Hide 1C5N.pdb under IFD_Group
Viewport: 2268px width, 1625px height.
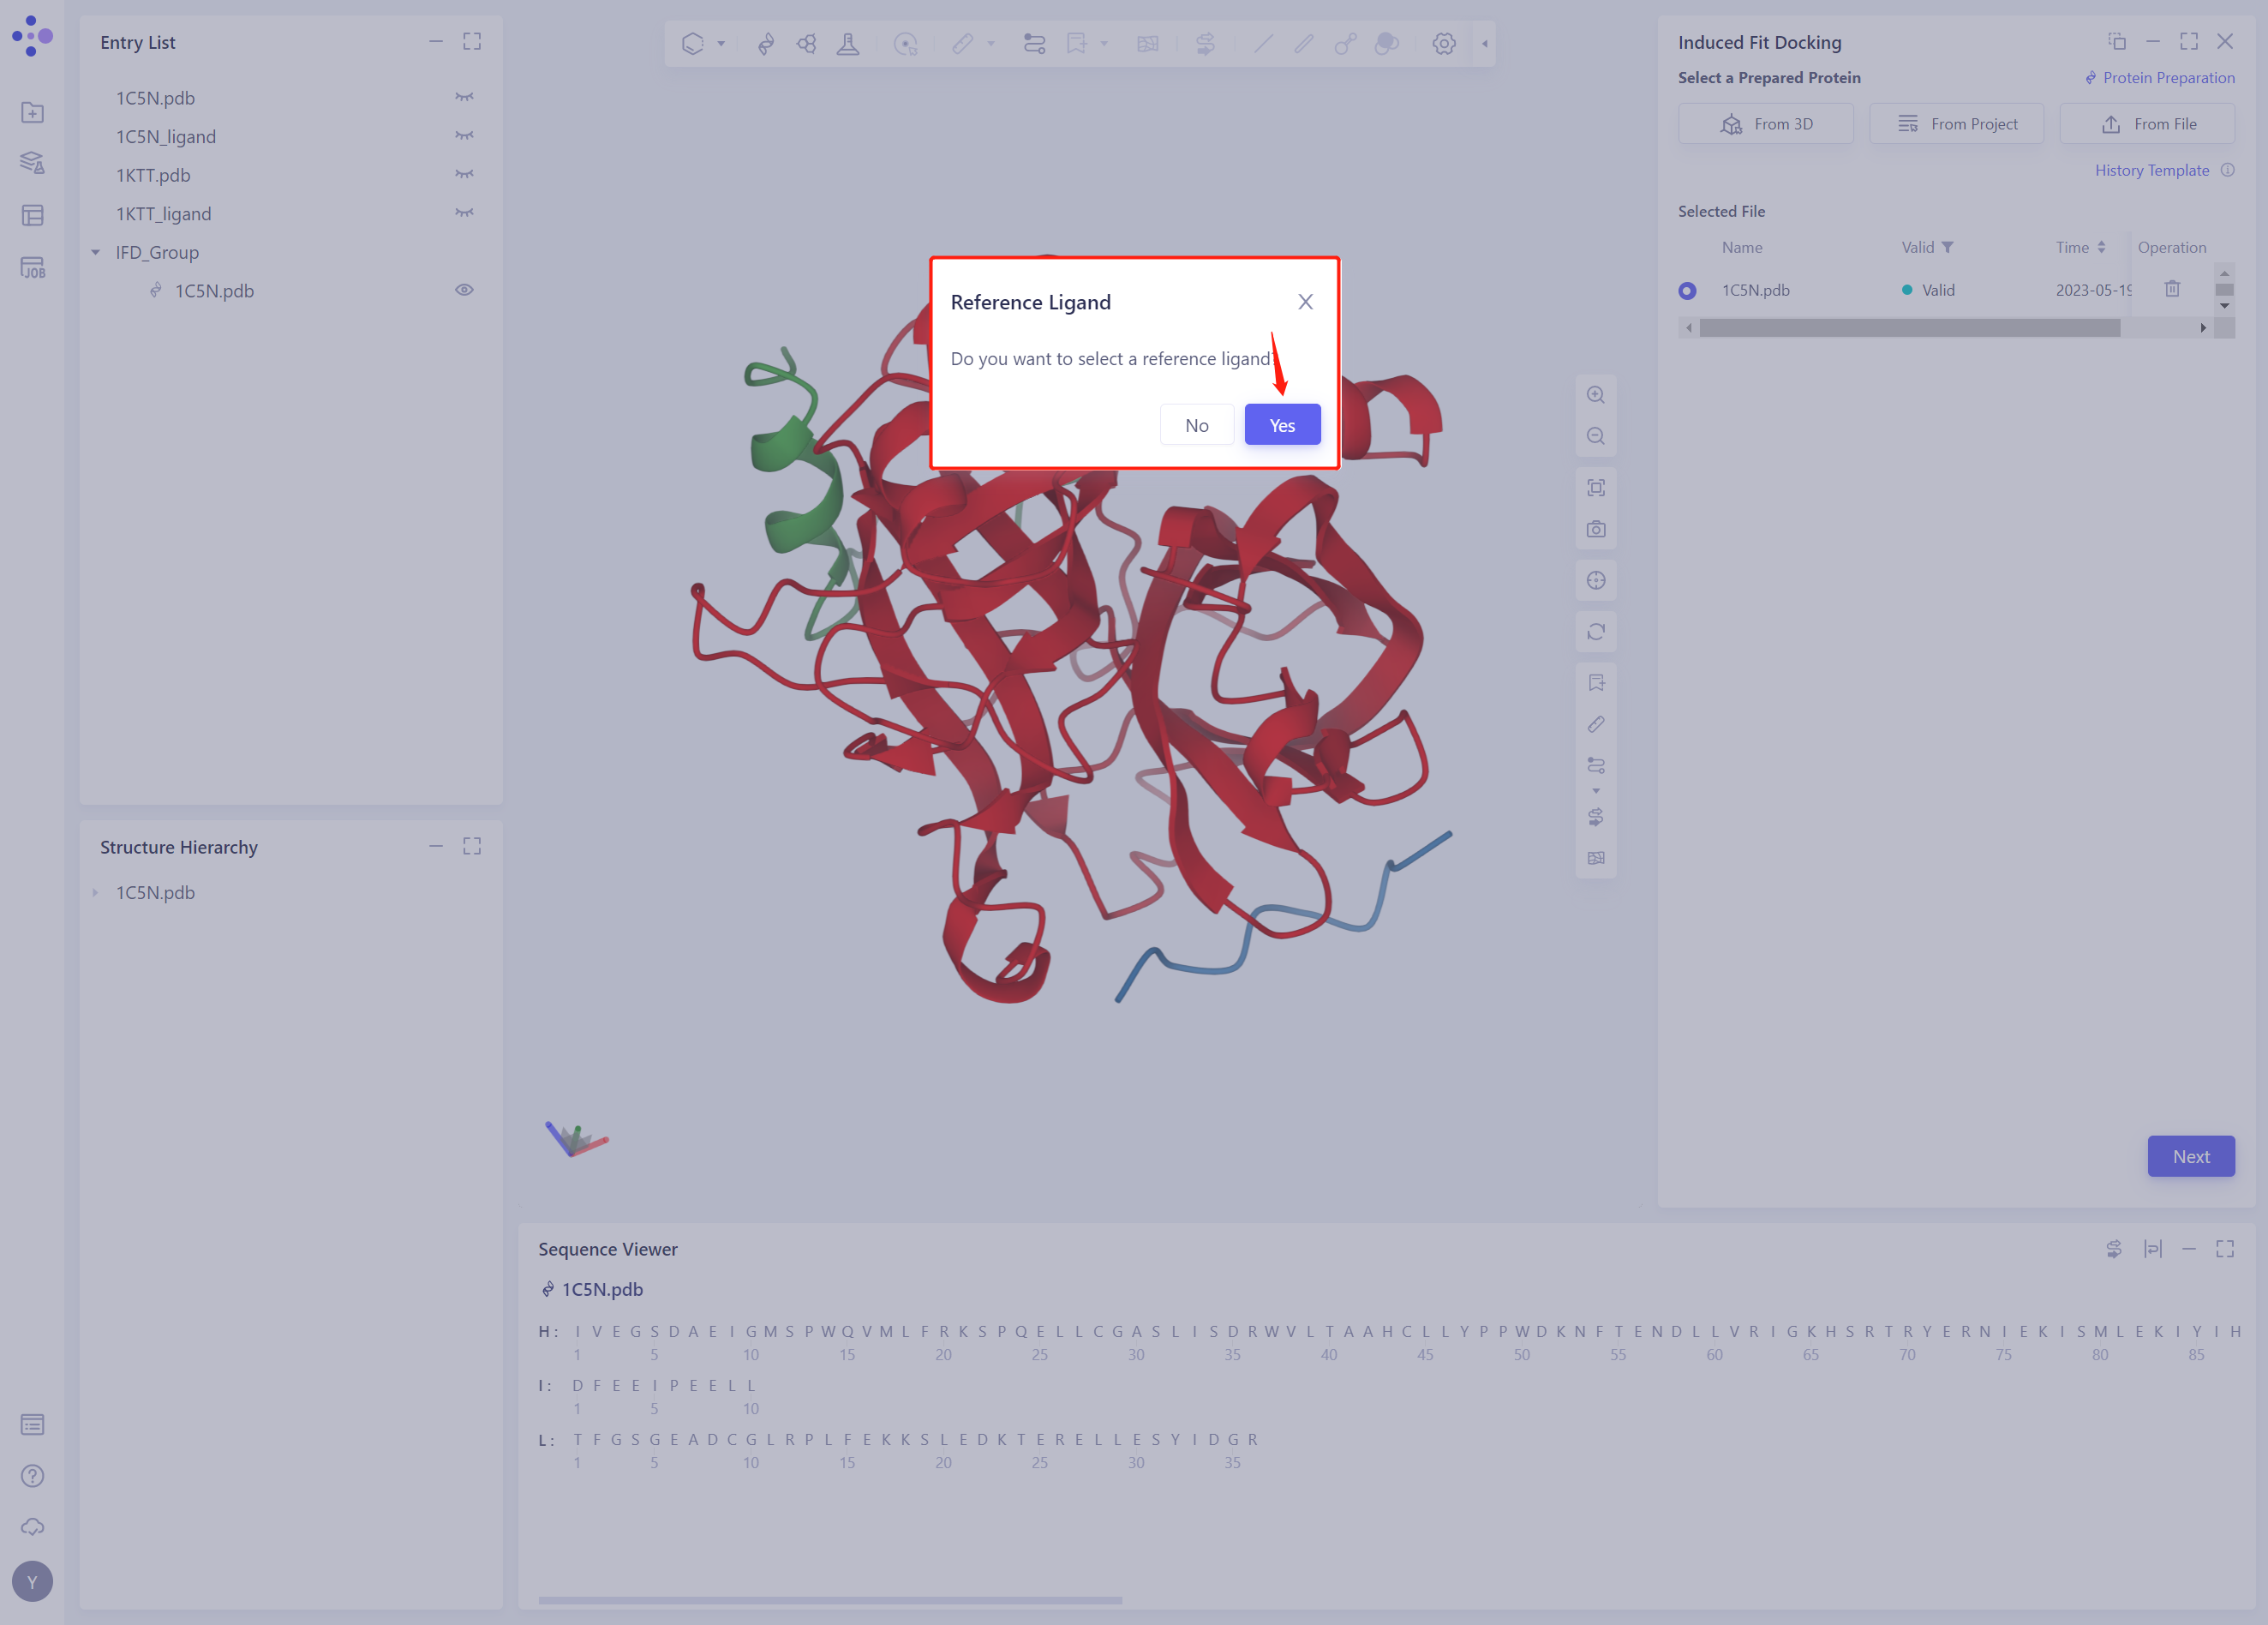click(x=464, y=290)
